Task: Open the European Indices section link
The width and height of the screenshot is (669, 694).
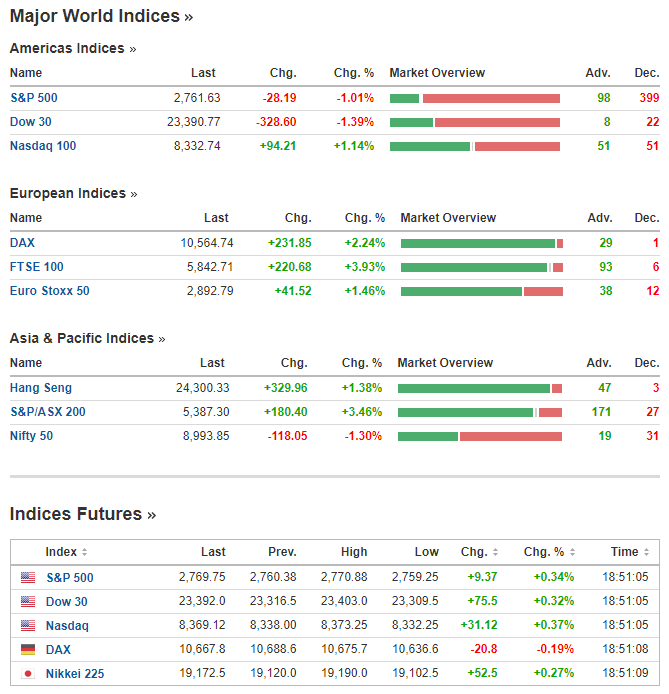Action: click(73, 193)
